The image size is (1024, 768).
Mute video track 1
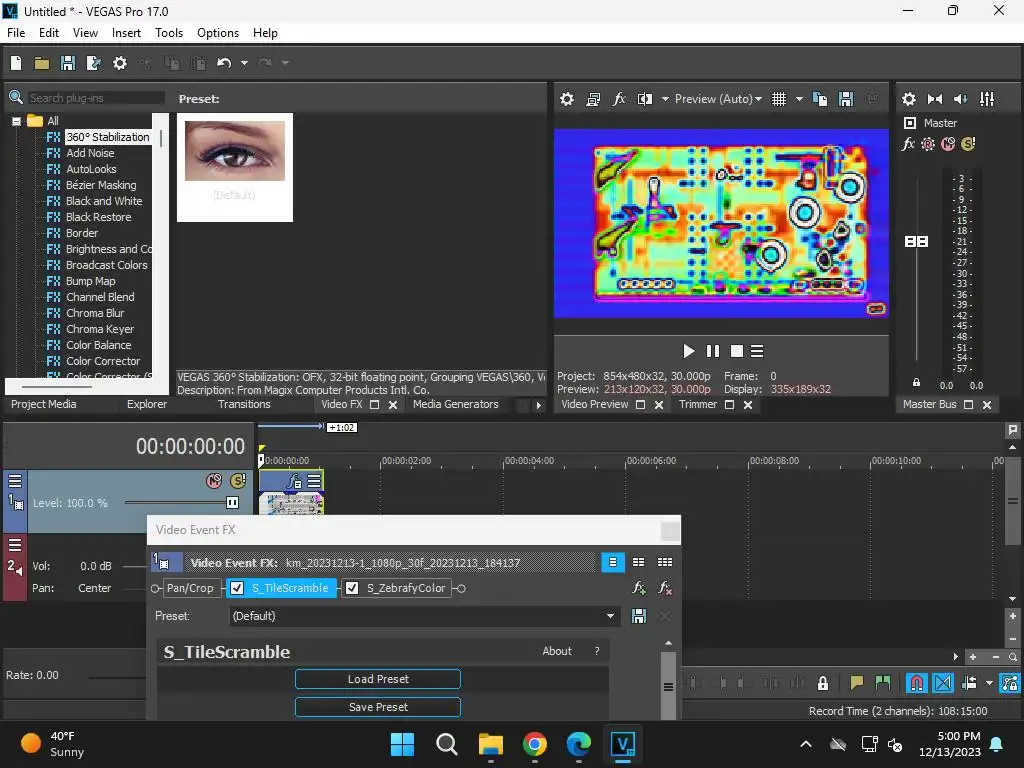[214, 481]
